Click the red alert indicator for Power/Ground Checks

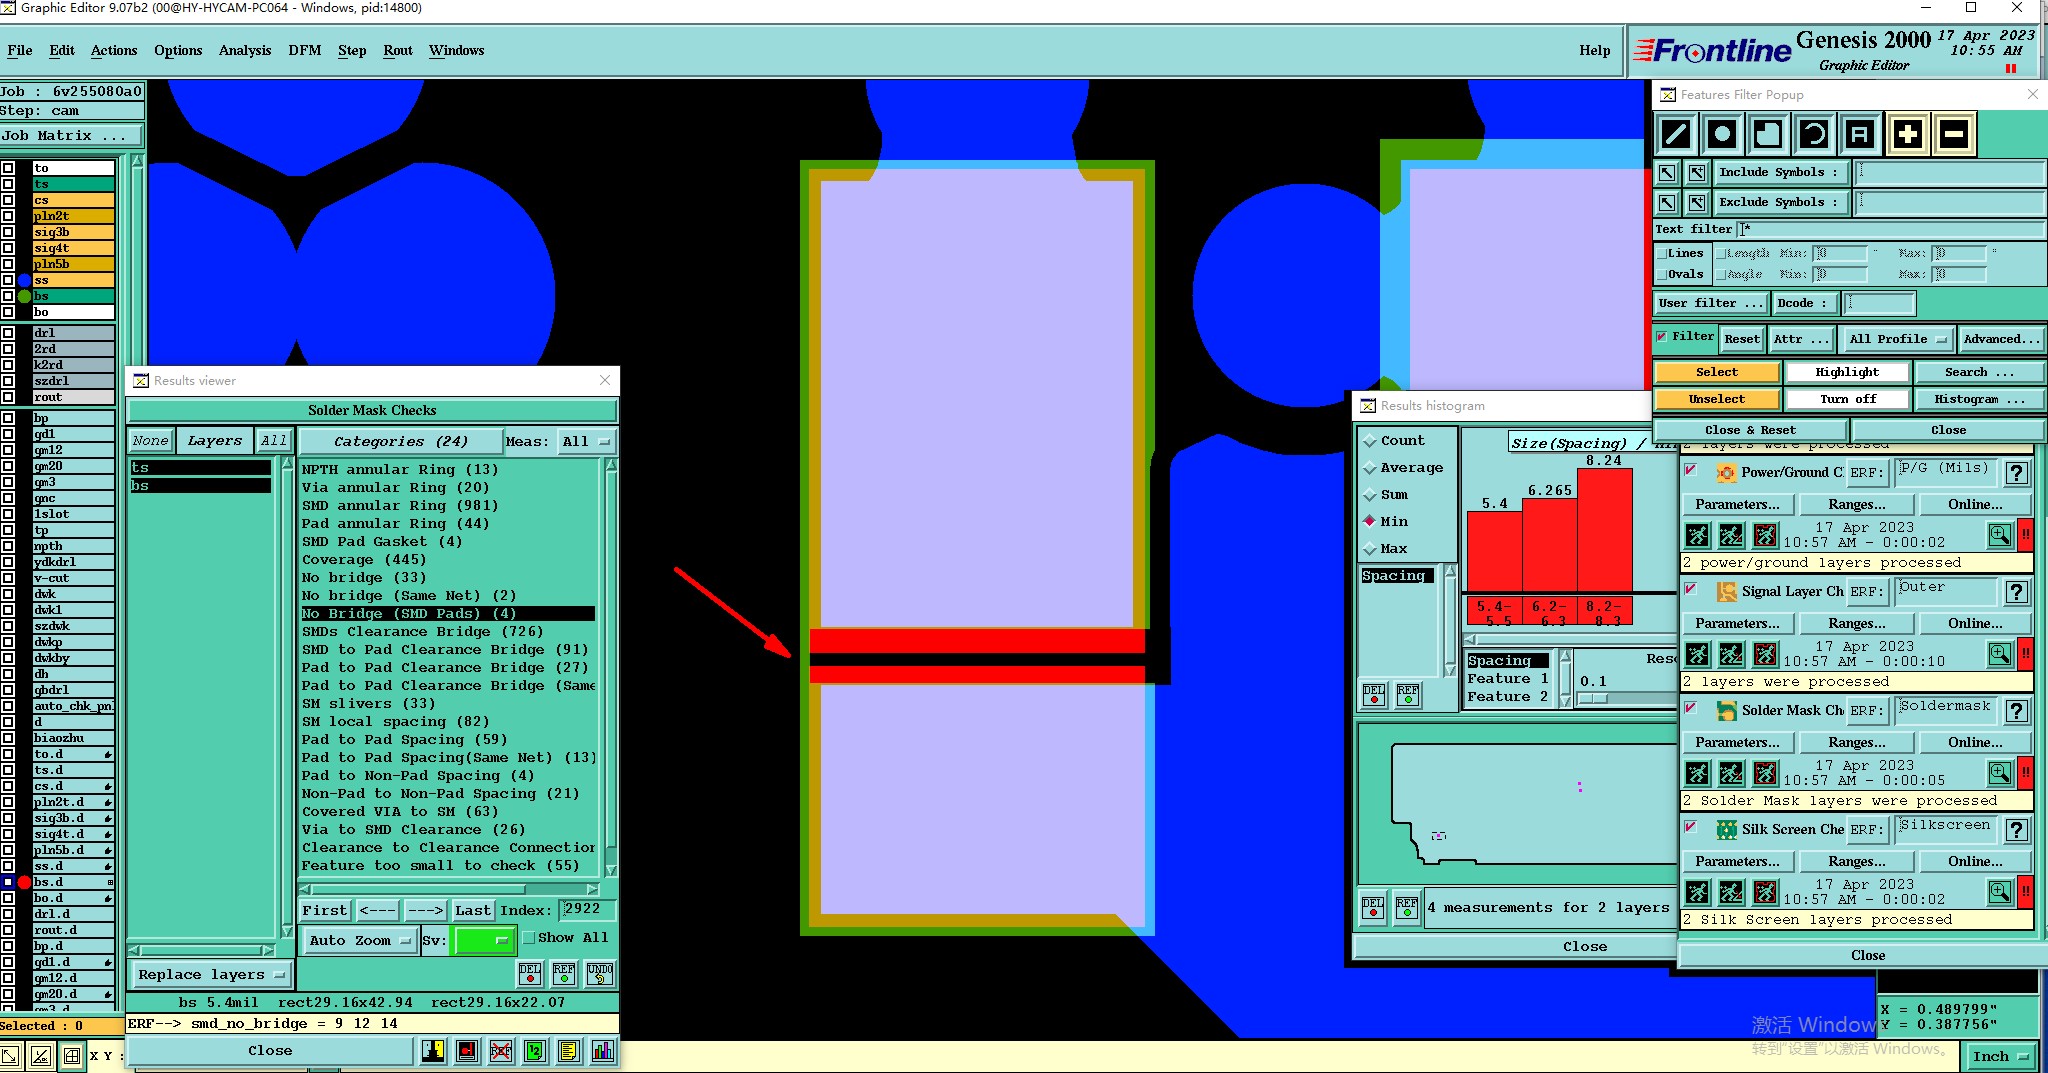(2025, 535)
